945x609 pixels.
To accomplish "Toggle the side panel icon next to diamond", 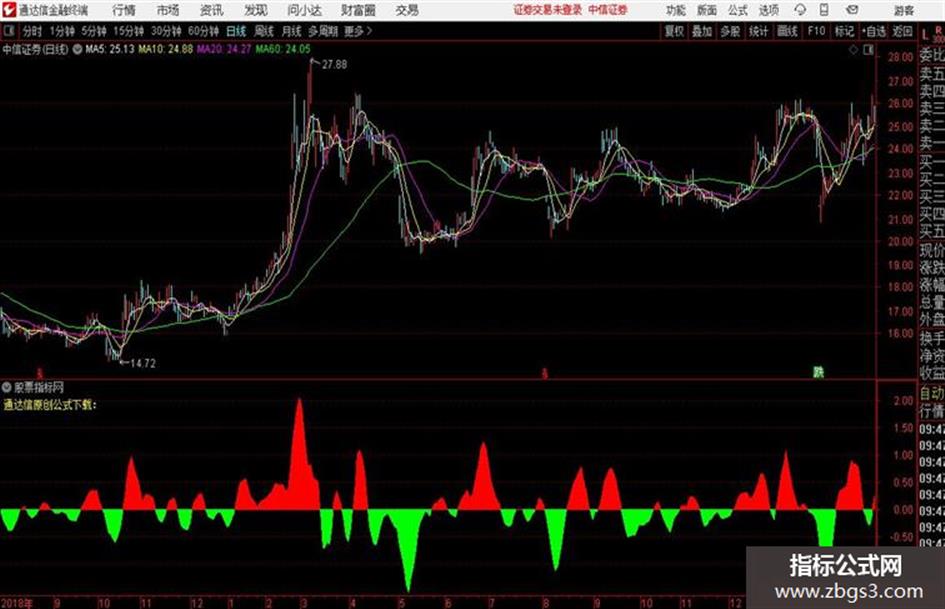I will [868, 50].
